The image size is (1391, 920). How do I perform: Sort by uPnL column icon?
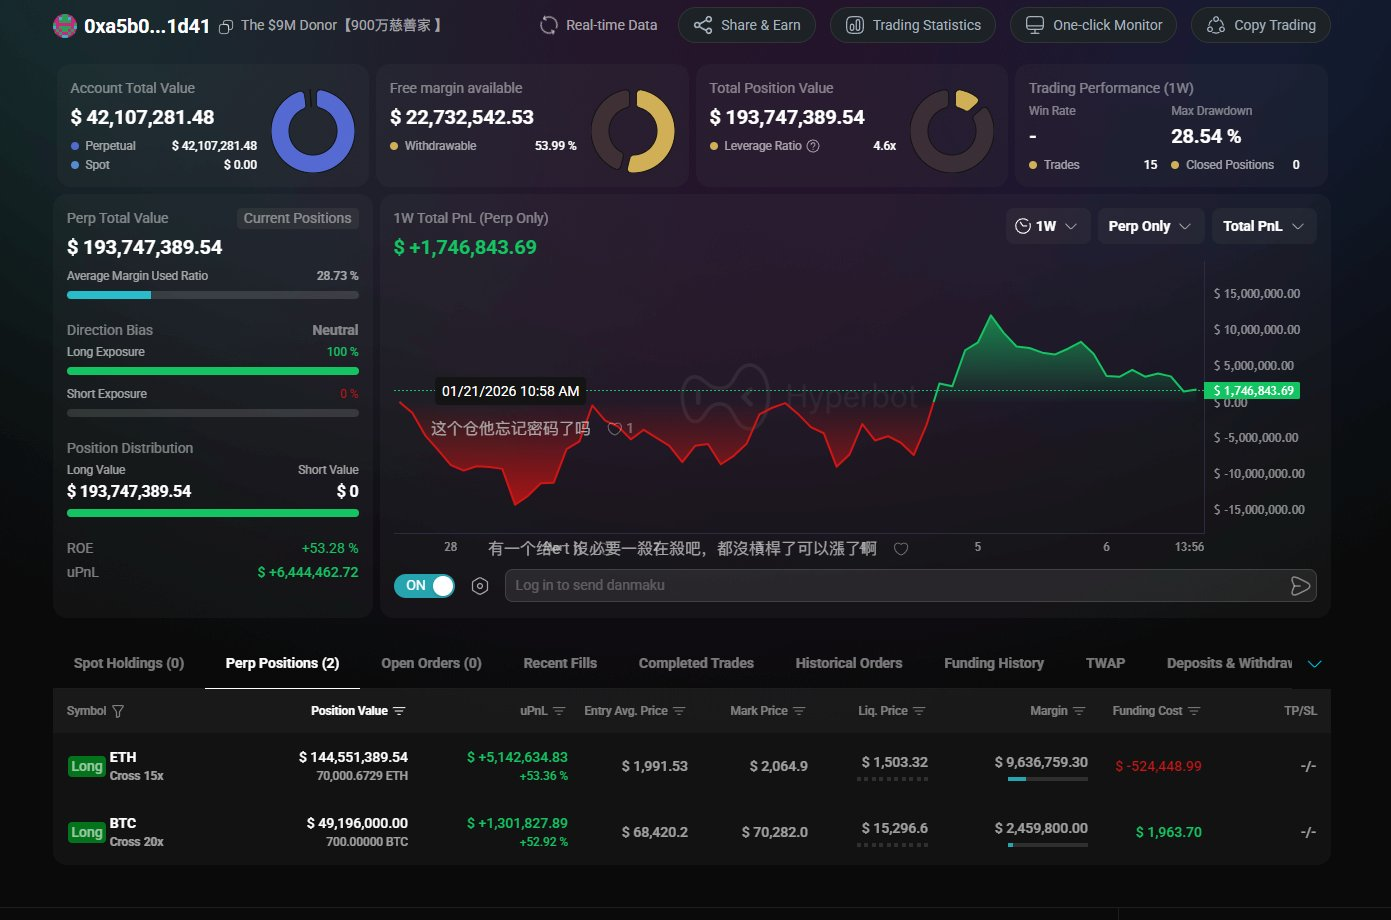click(x=559, y=711)
